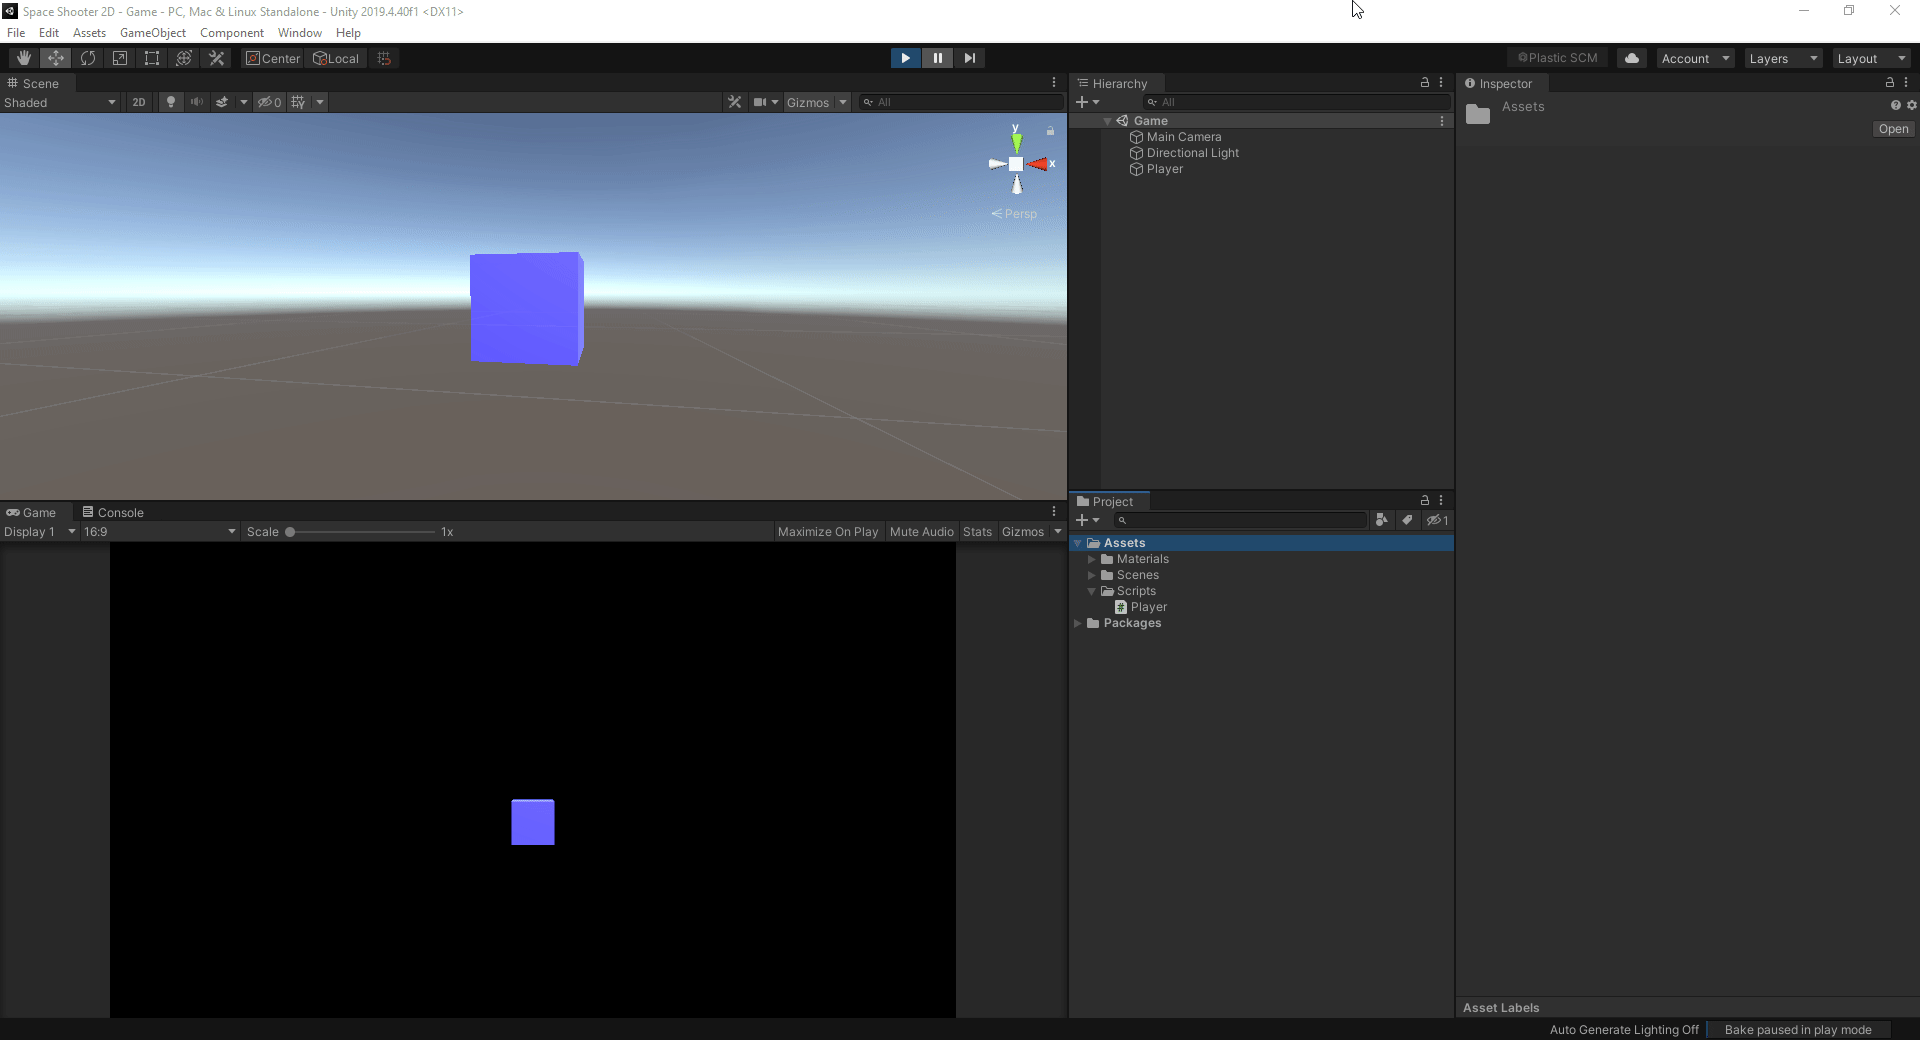The image size is (1920, 1040).
Task: Expand the Packages folder in Project panel
Action: 1079,623
